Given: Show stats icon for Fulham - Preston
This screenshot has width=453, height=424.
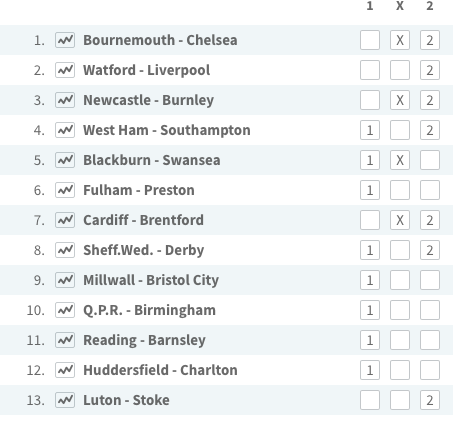Looking at the screenshot, I should point(65,190).
